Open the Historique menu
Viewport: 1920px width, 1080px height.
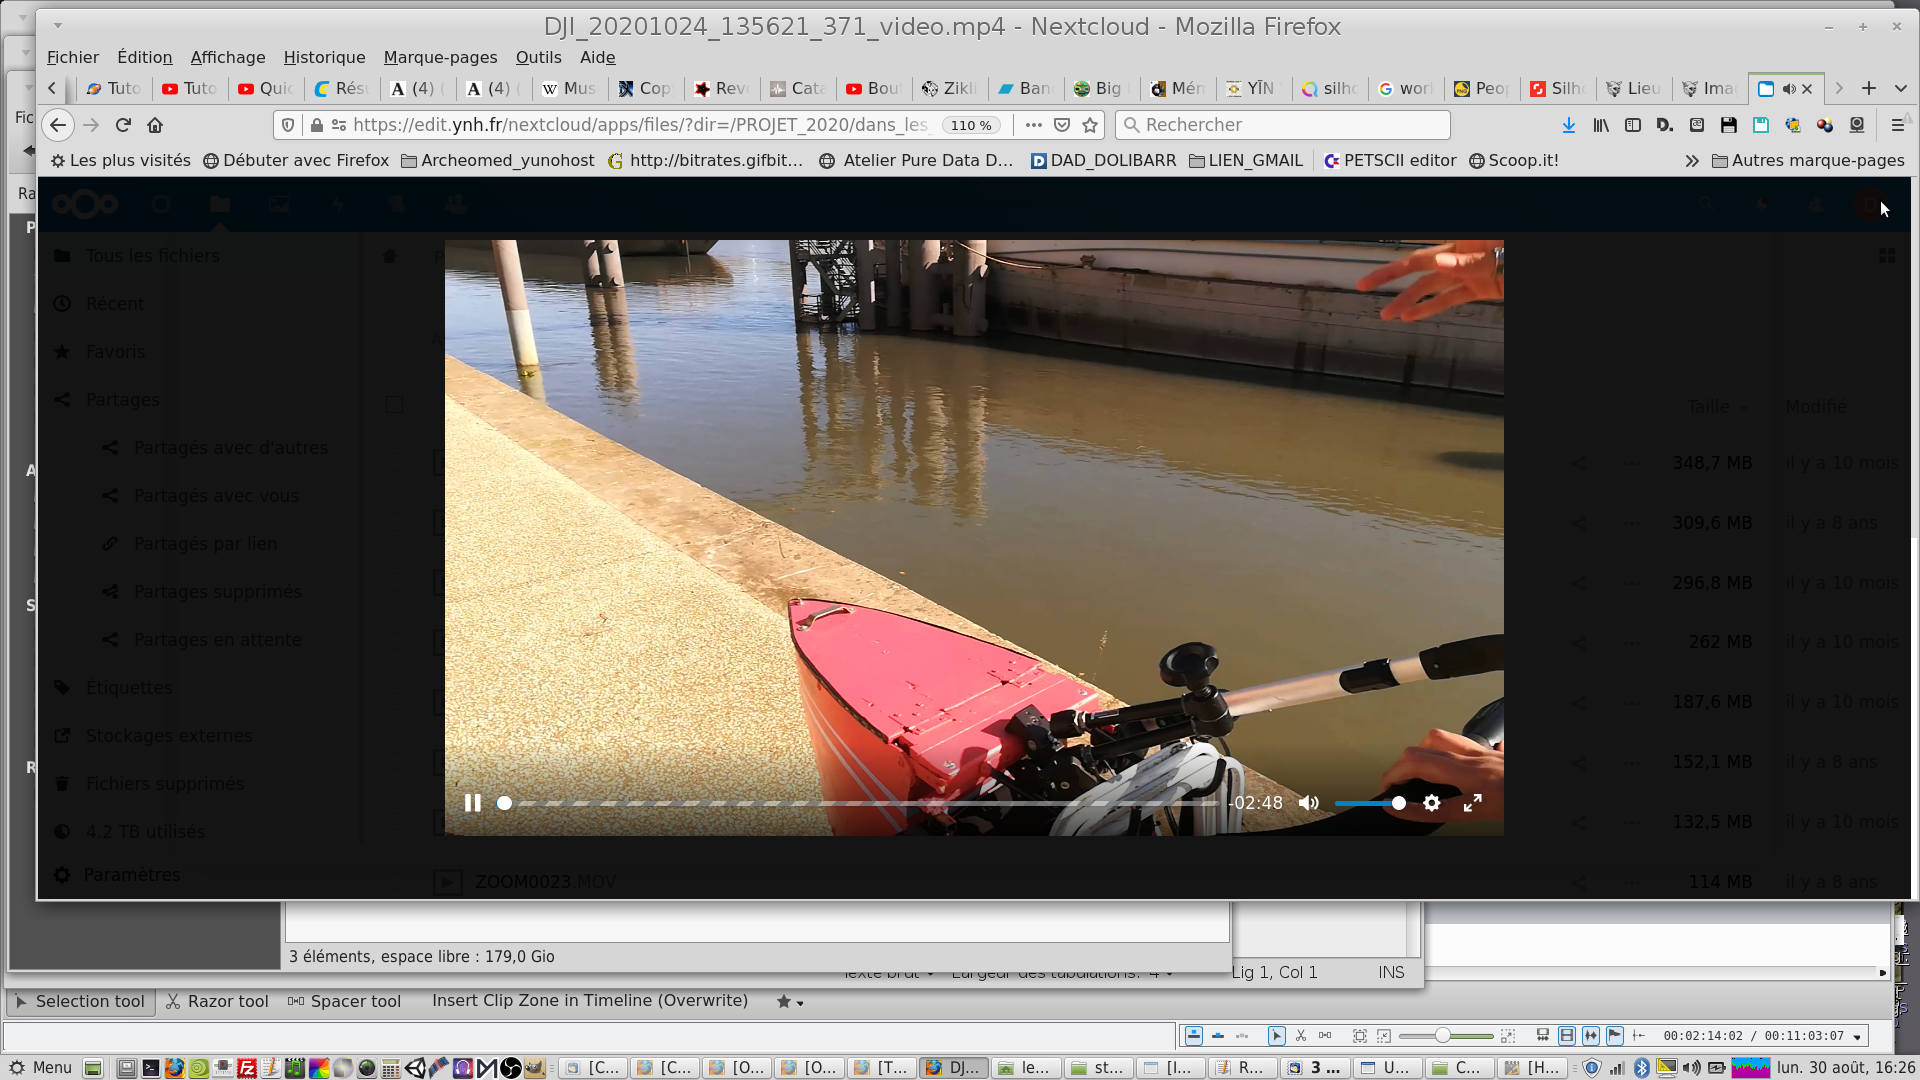(x=324, y=57)
